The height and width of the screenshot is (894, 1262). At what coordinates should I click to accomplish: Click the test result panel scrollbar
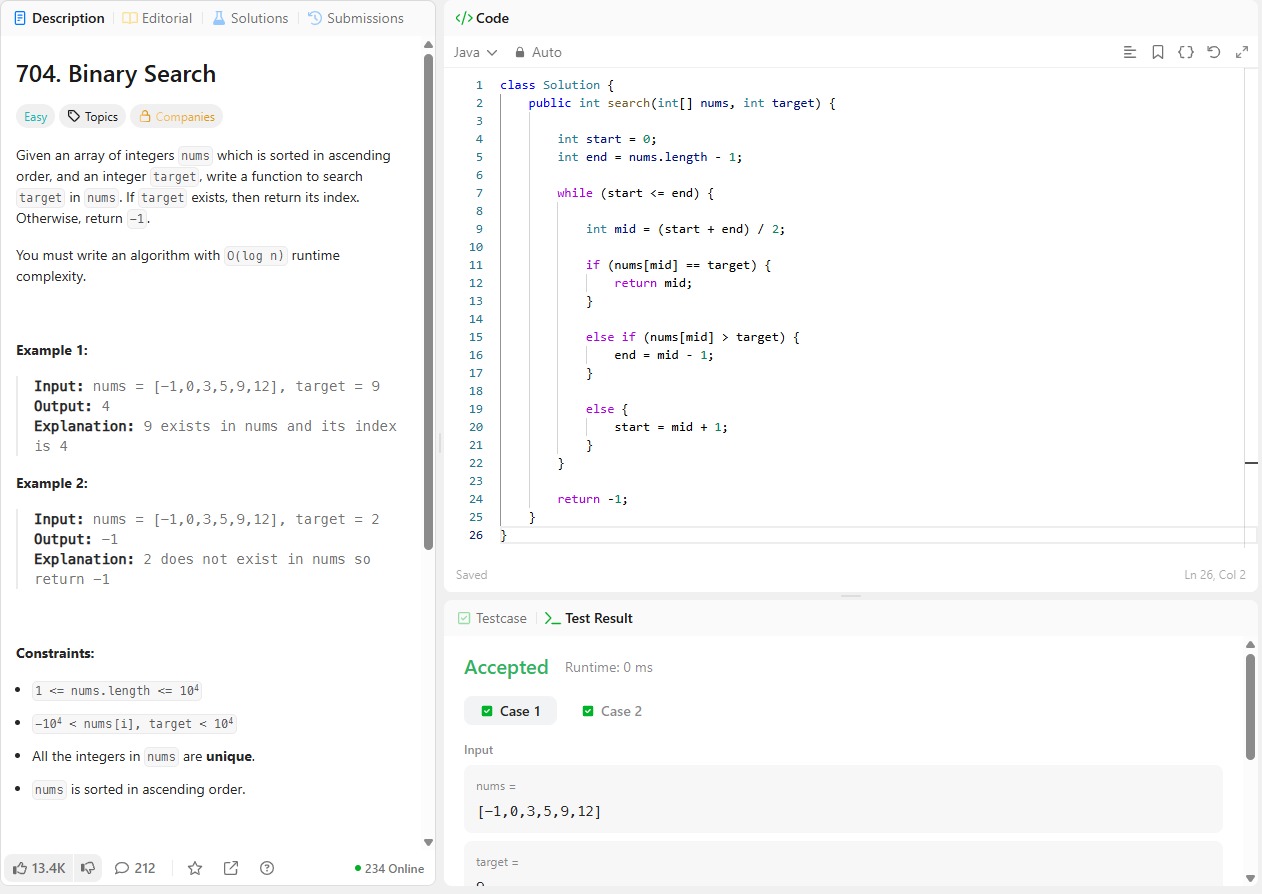point(1250,707)
